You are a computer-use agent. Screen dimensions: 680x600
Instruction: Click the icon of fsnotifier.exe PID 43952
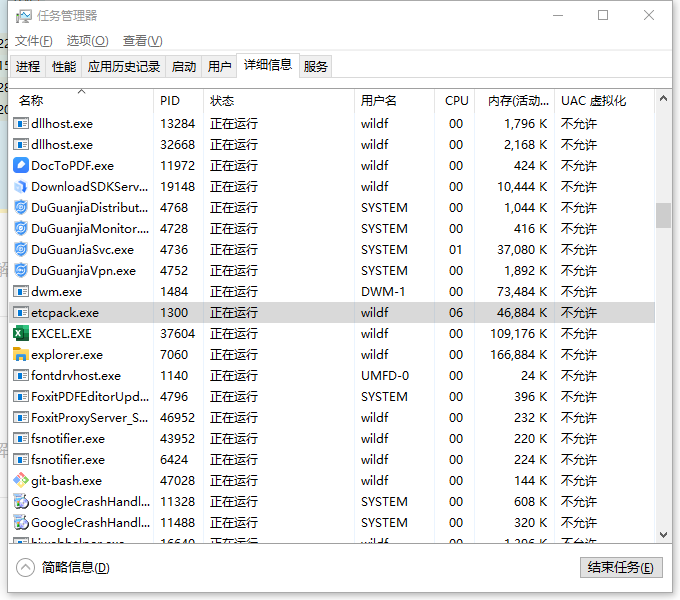(21, 439)
